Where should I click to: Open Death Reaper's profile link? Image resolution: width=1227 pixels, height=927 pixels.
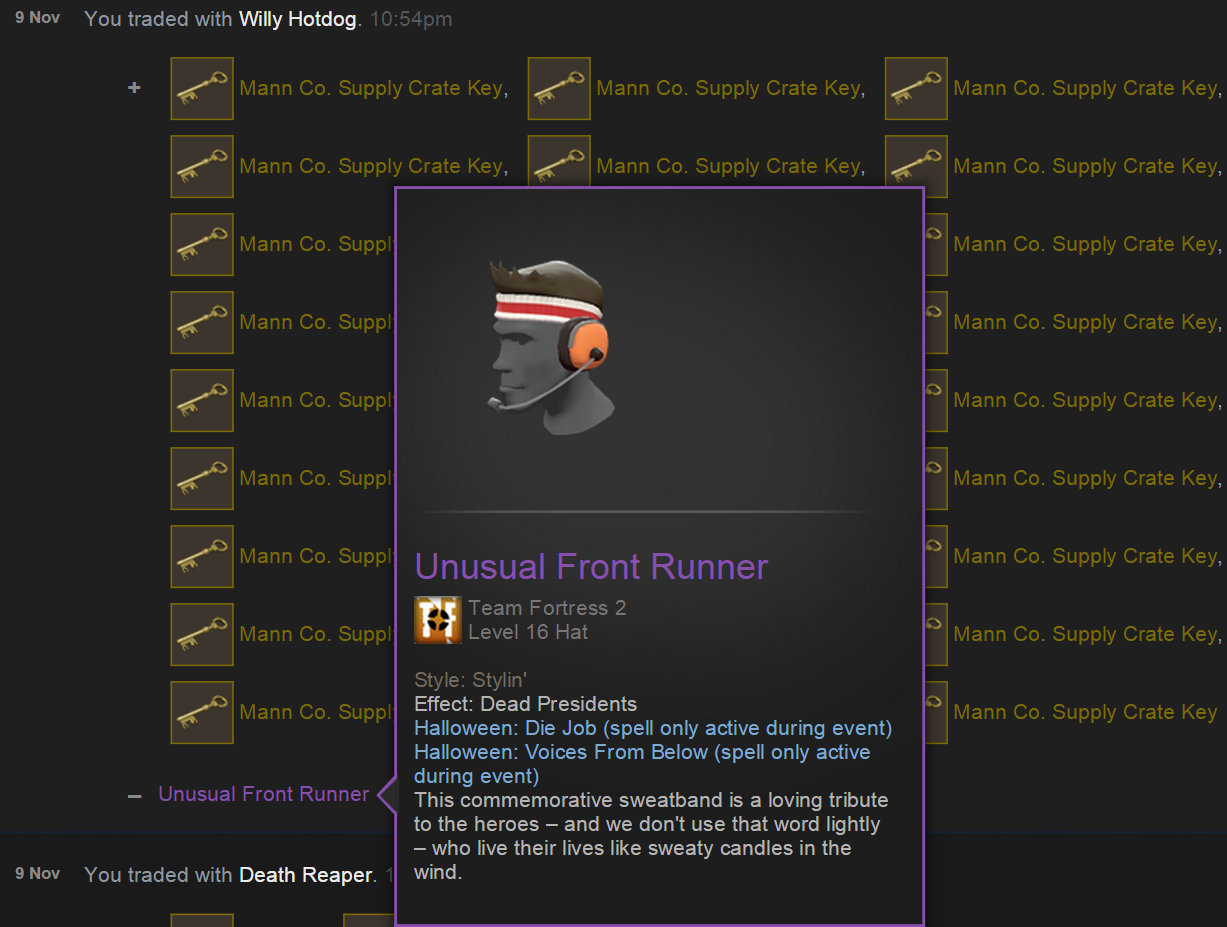pos(305,875)
